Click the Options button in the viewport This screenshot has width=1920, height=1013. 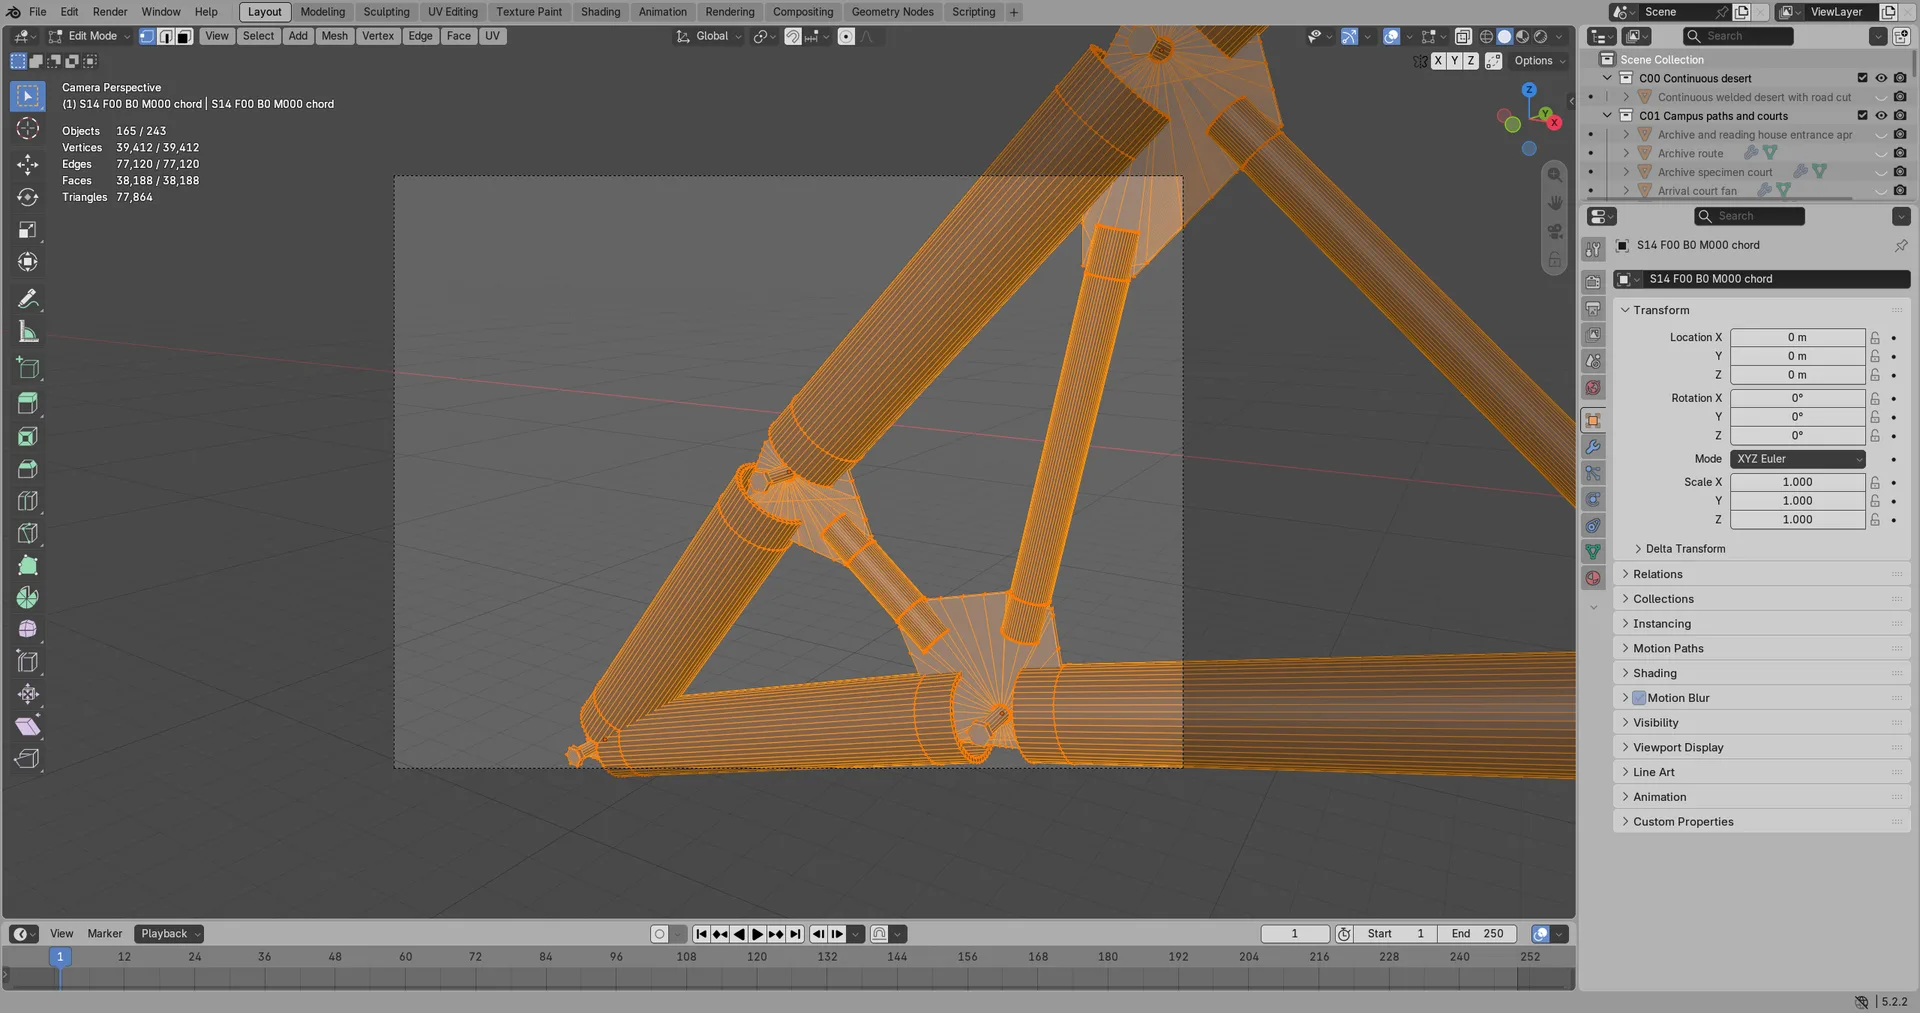pyautogui.click(x=1539, y=61)
